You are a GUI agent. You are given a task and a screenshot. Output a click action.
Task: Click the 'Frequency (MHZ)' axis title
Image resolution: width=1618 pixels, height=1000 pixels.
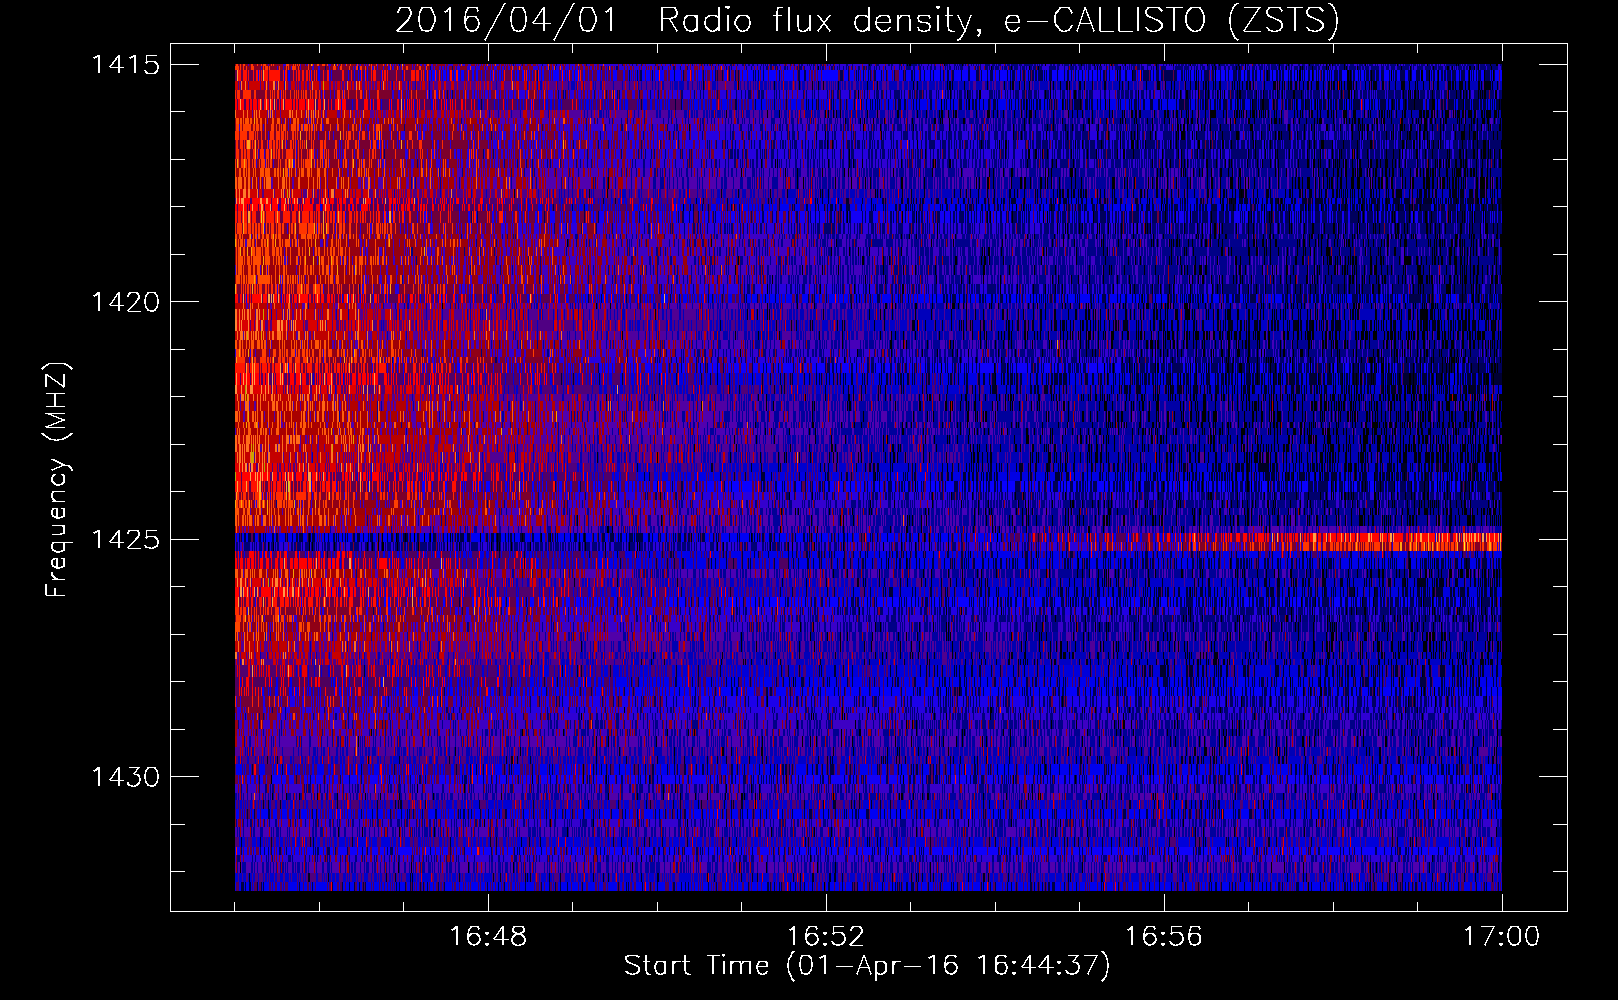(x=57, y=480)
